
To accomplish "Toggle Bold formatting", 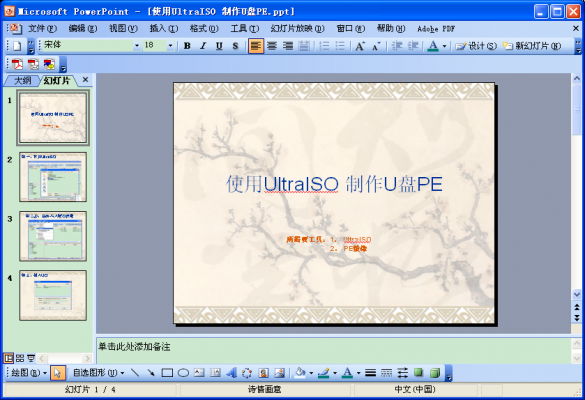I will [187, 46].
